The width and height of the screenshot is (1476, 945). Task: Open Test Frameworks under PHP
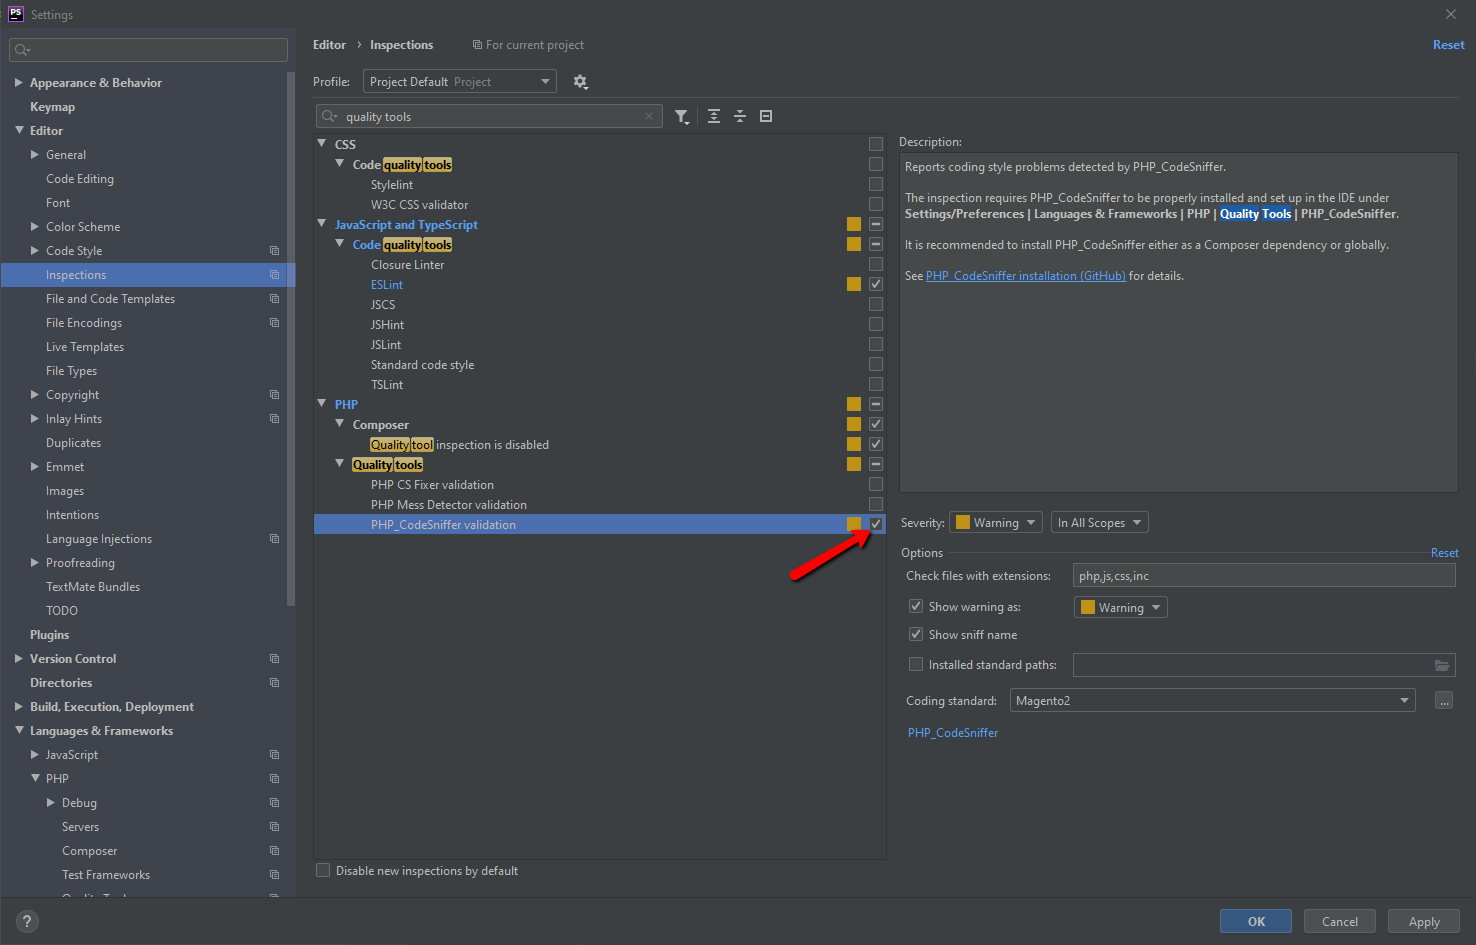click(106, 875)
